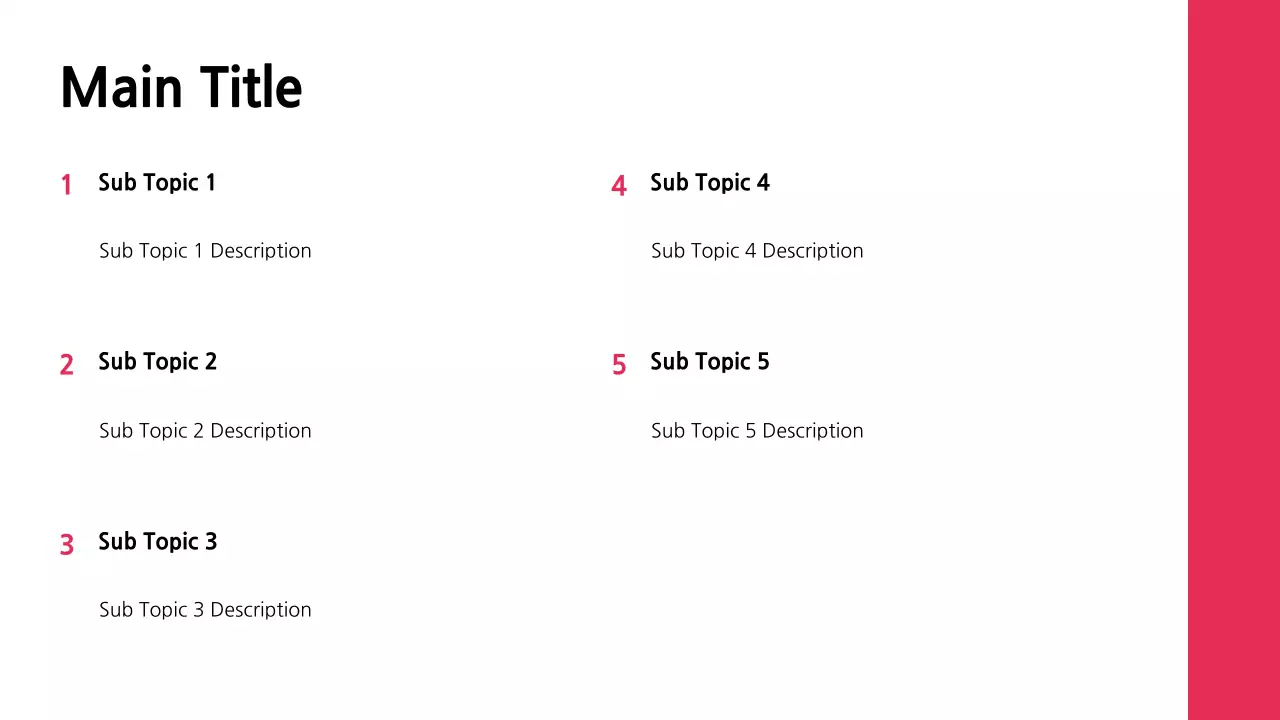Select the bold Sub Topic 3 heading
The image size is (1280, 720).
pyautogui.click(x=157, y=542)
